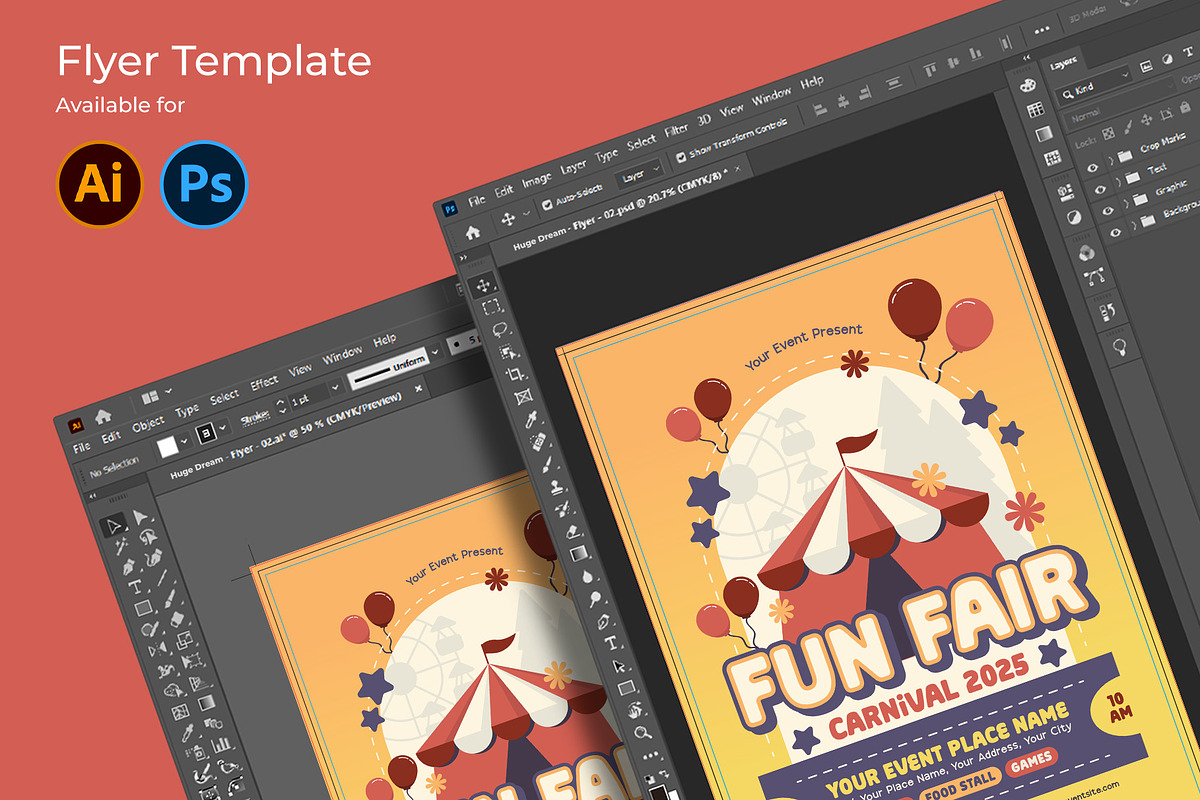
Task: Open the Effect menu in Illustrator
Action: pos(264,383)
